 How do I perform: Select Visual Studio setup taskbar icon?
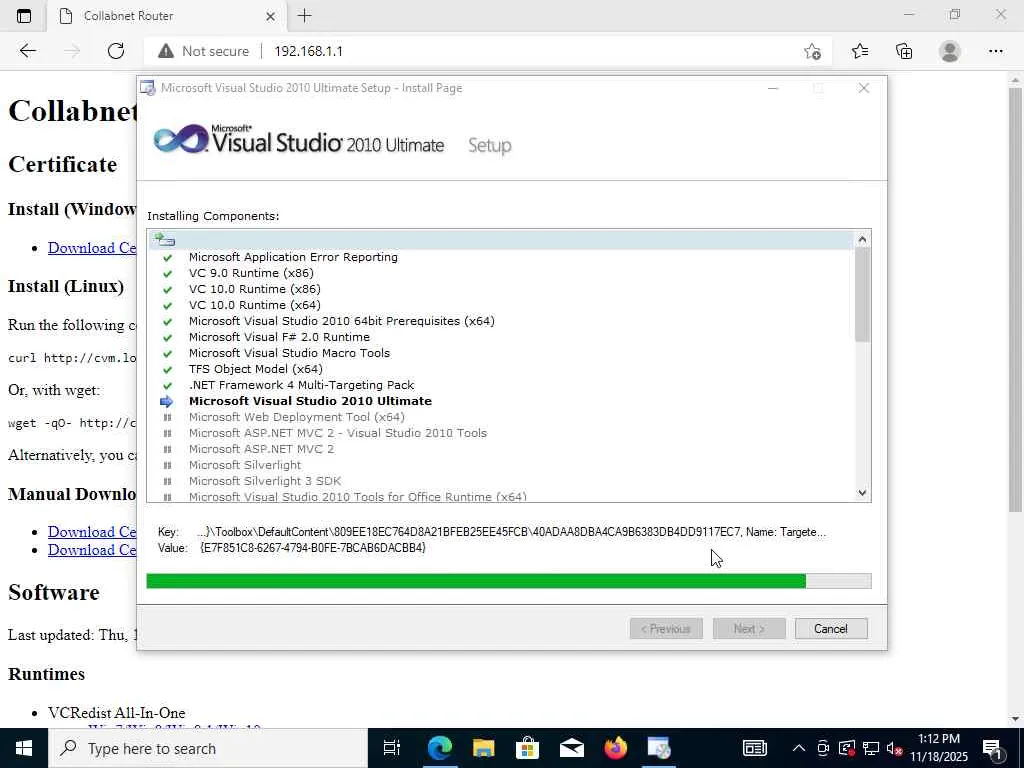[x=659, y=748]
